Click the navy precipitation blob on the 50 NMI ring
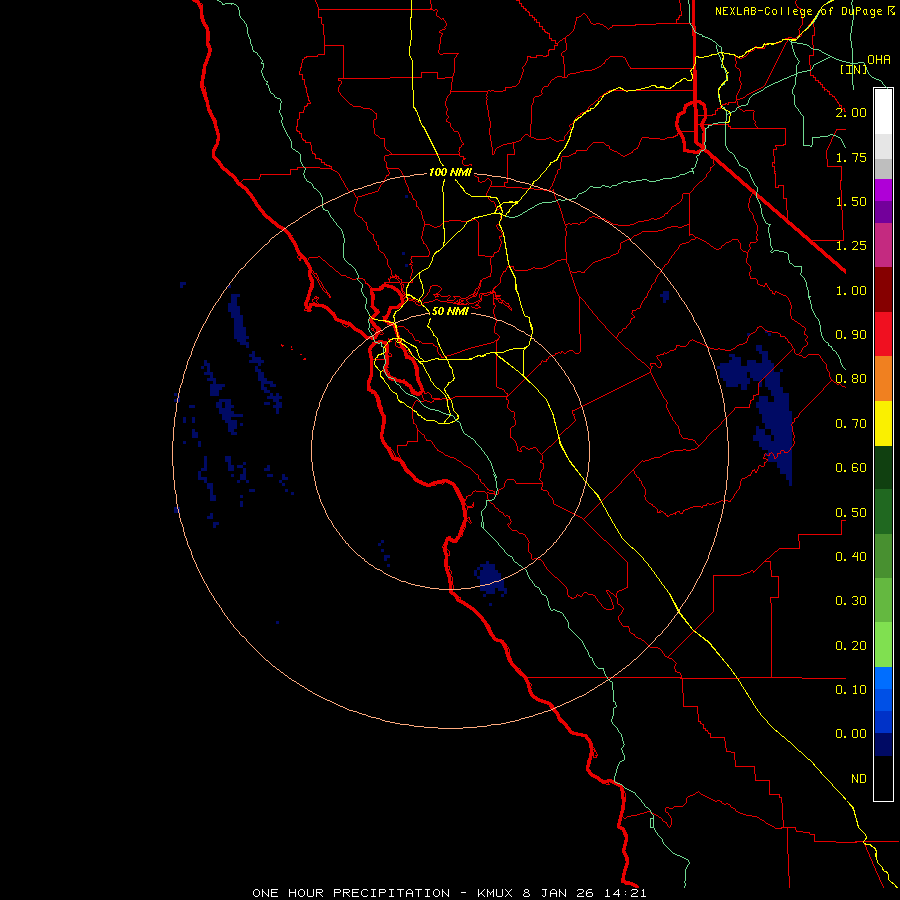The image size is (900, 900). point(490,579)
